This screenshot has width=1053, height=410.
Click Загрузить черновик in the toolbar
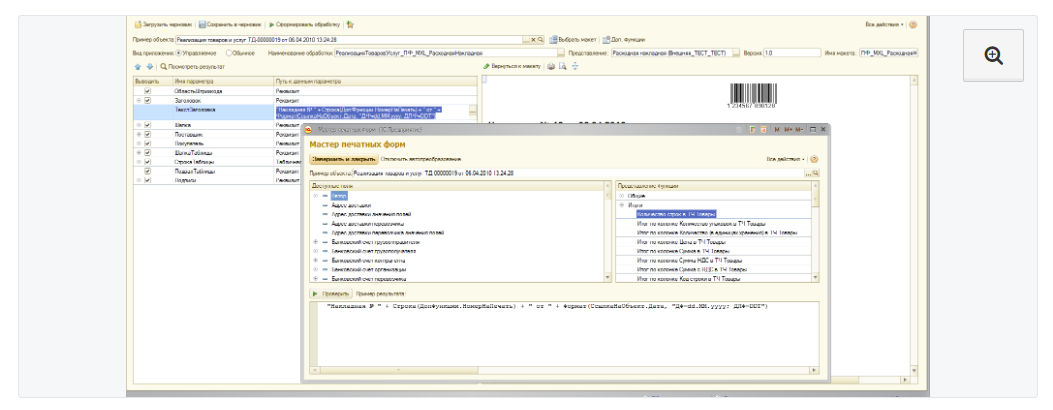[164, 24]
